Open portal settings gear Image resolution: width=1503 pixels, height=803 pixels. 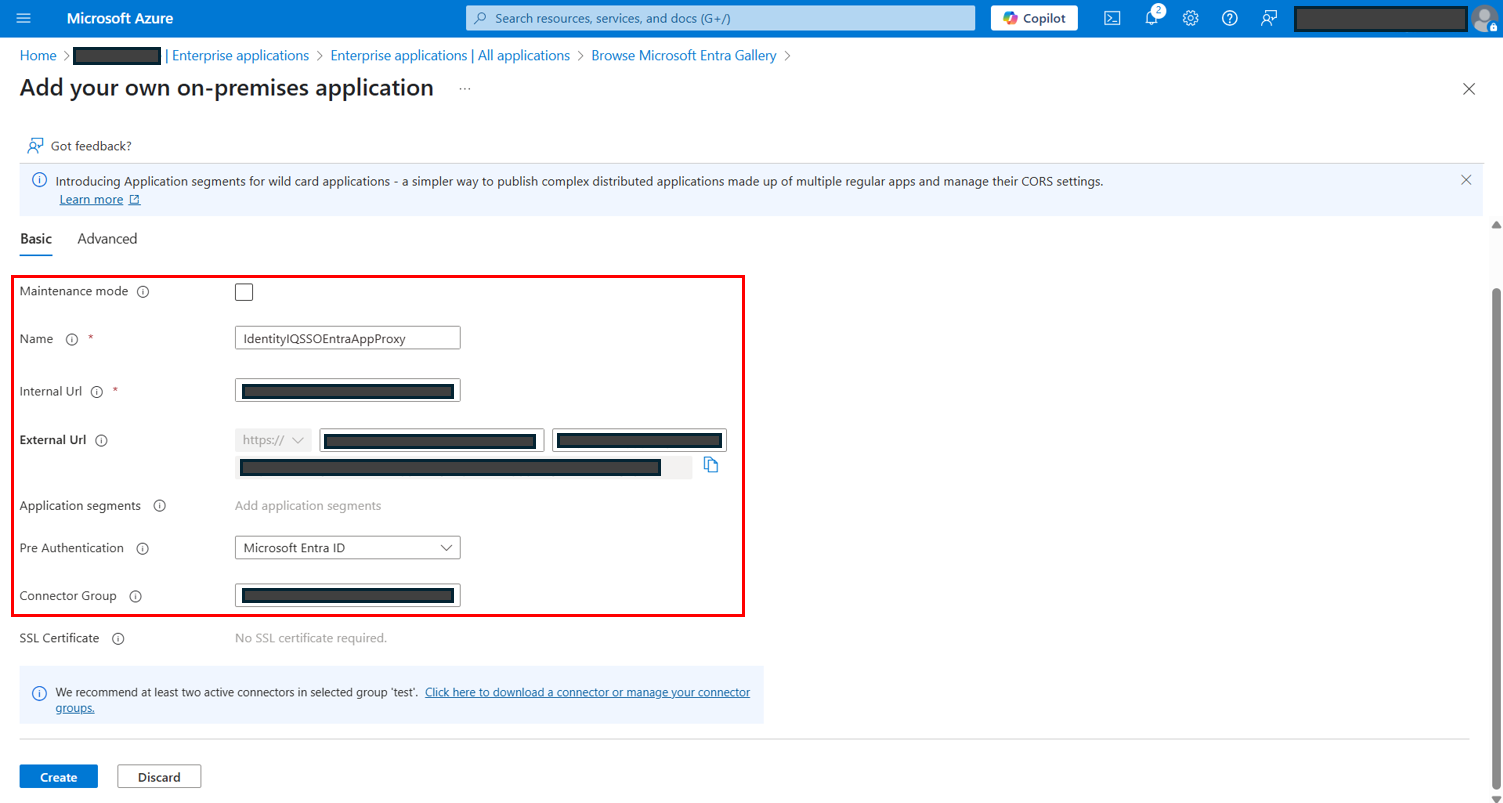click(x=1190, y=18)
